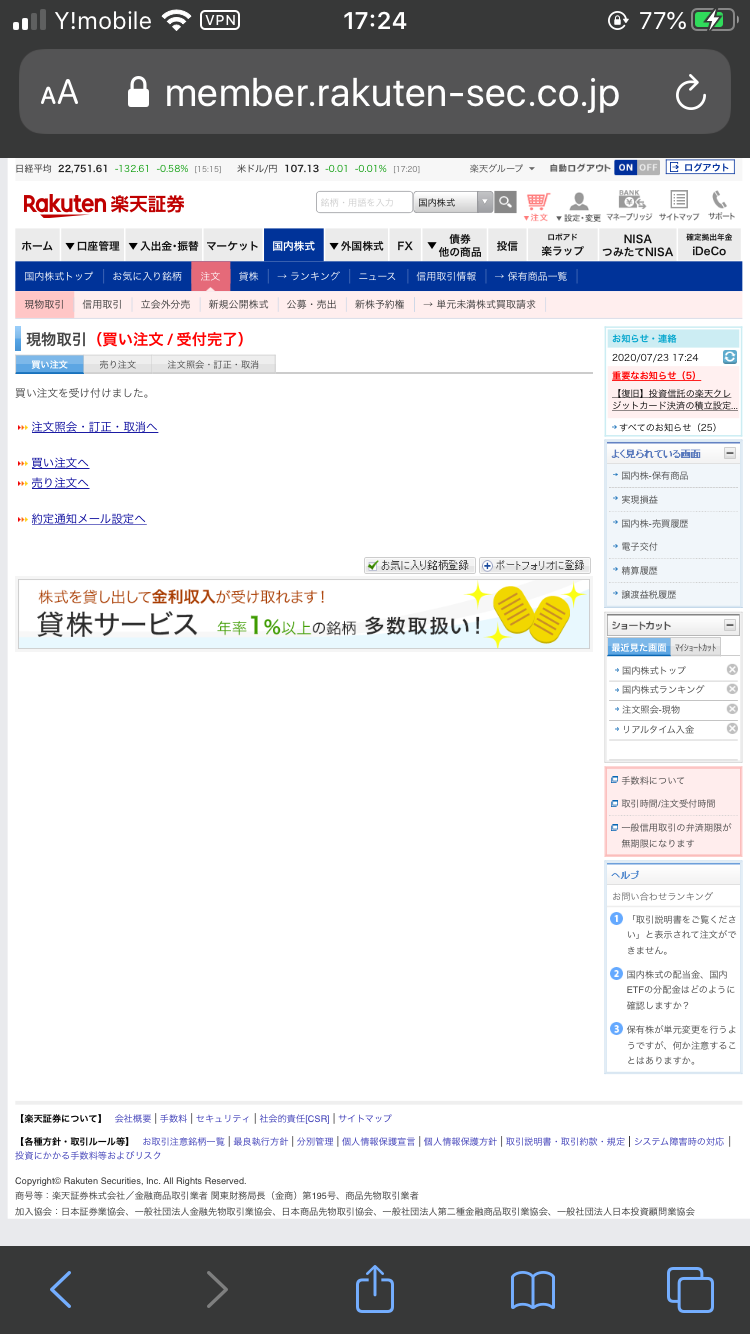Open the マネーブリッジ bank icon

click(x=629, y=206)
